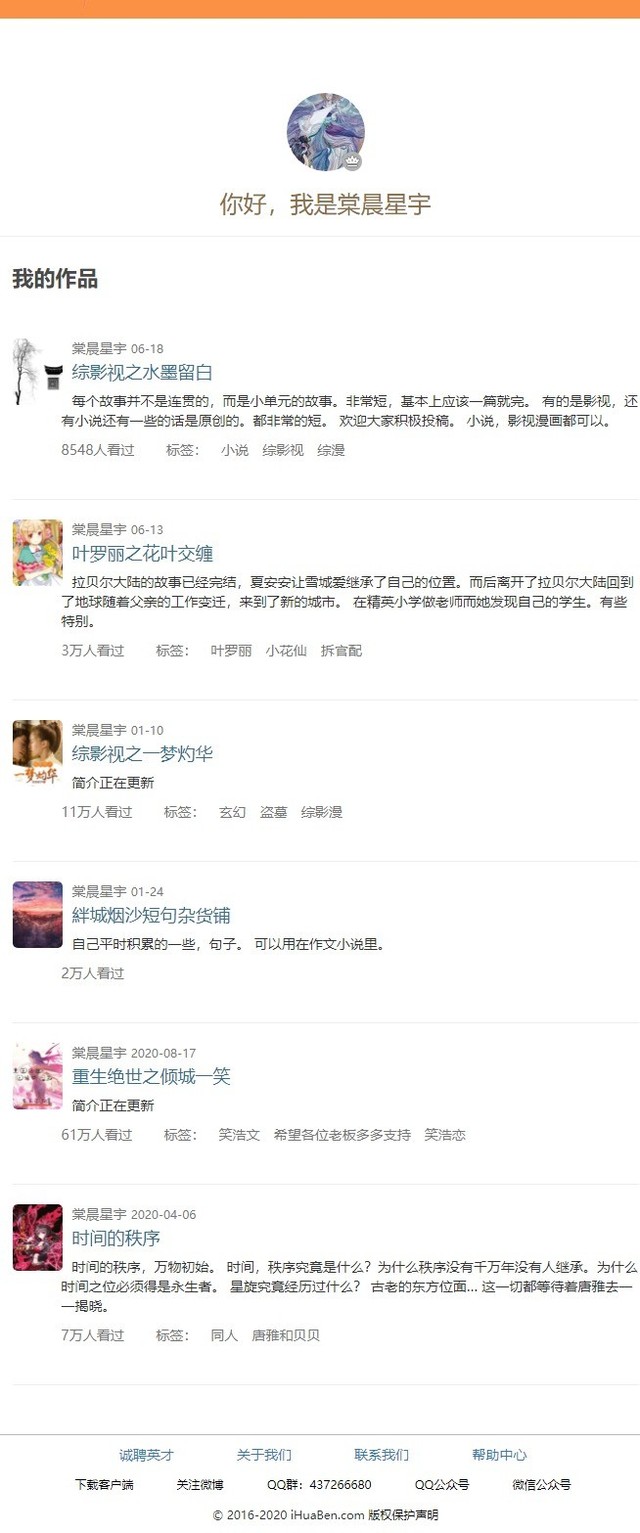Open the title link 时间的秩序

click(x=116, y=1238)
